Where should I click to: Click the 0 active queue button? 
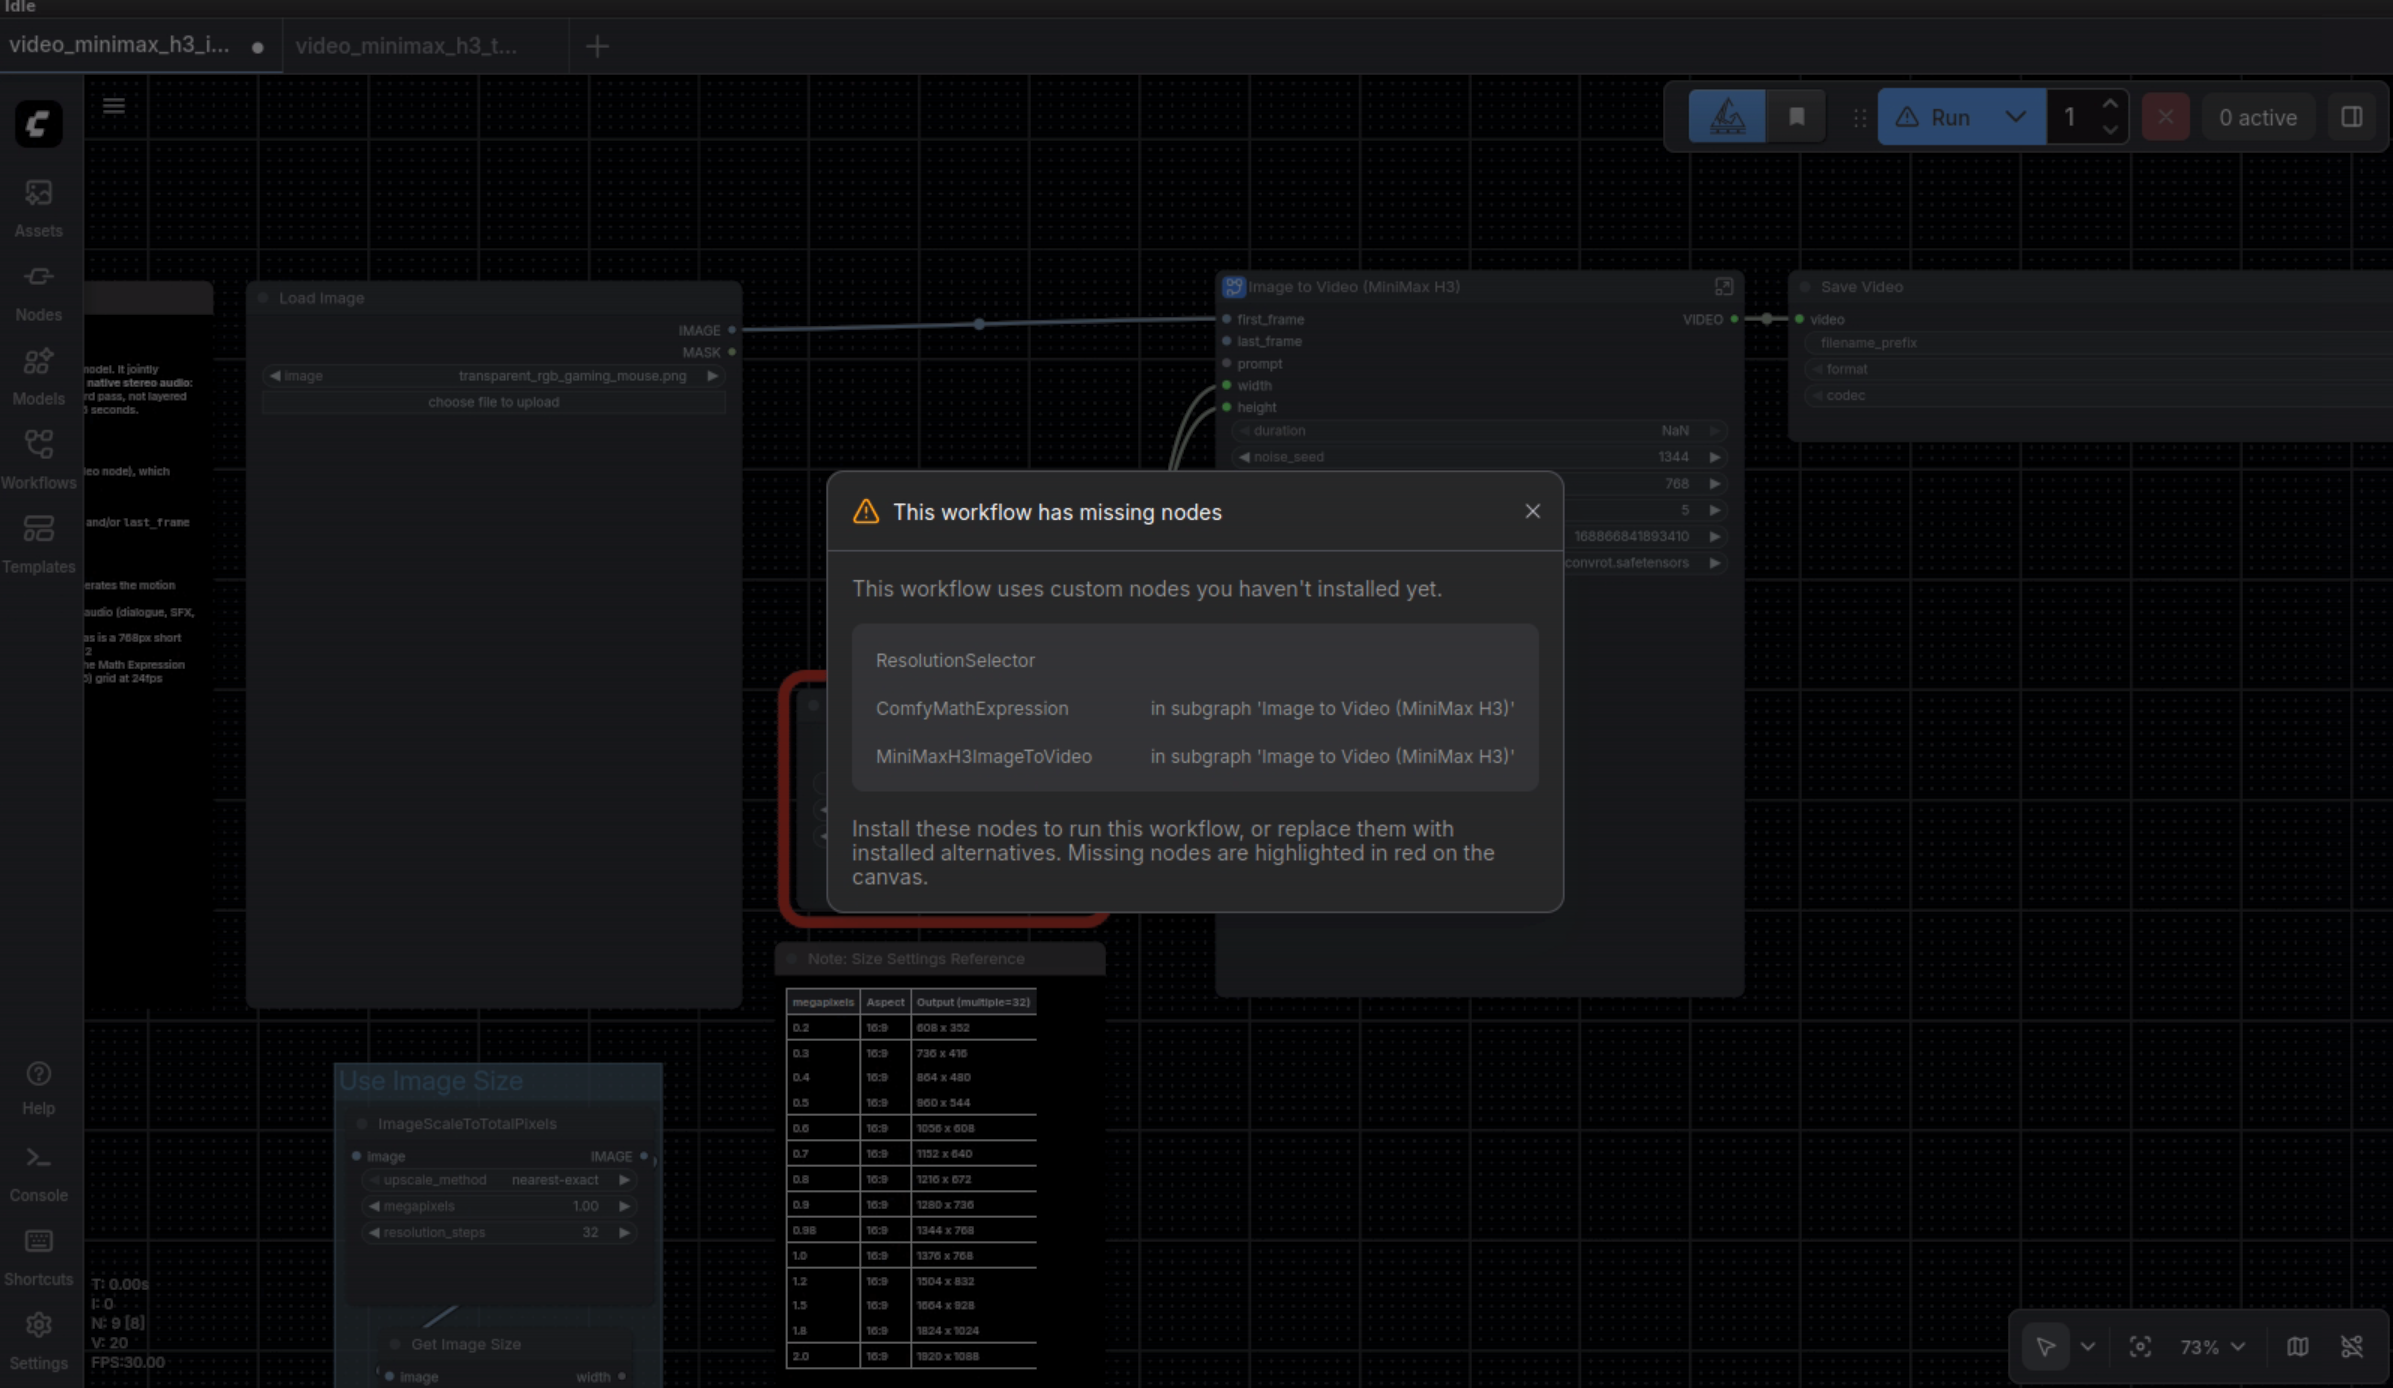click(x=2257, y=117)
